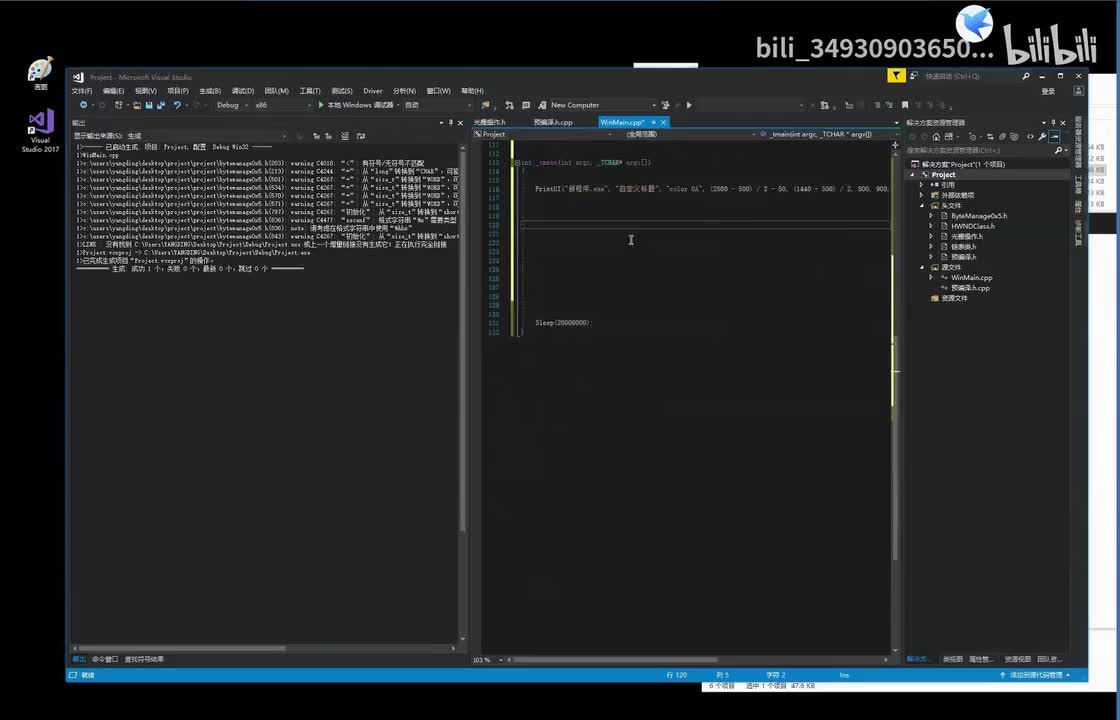The width and height of the screenshot is (1120, 720).
Task: Select HWNDClass.h in Solution Explorer
Action: pos(972,226)
